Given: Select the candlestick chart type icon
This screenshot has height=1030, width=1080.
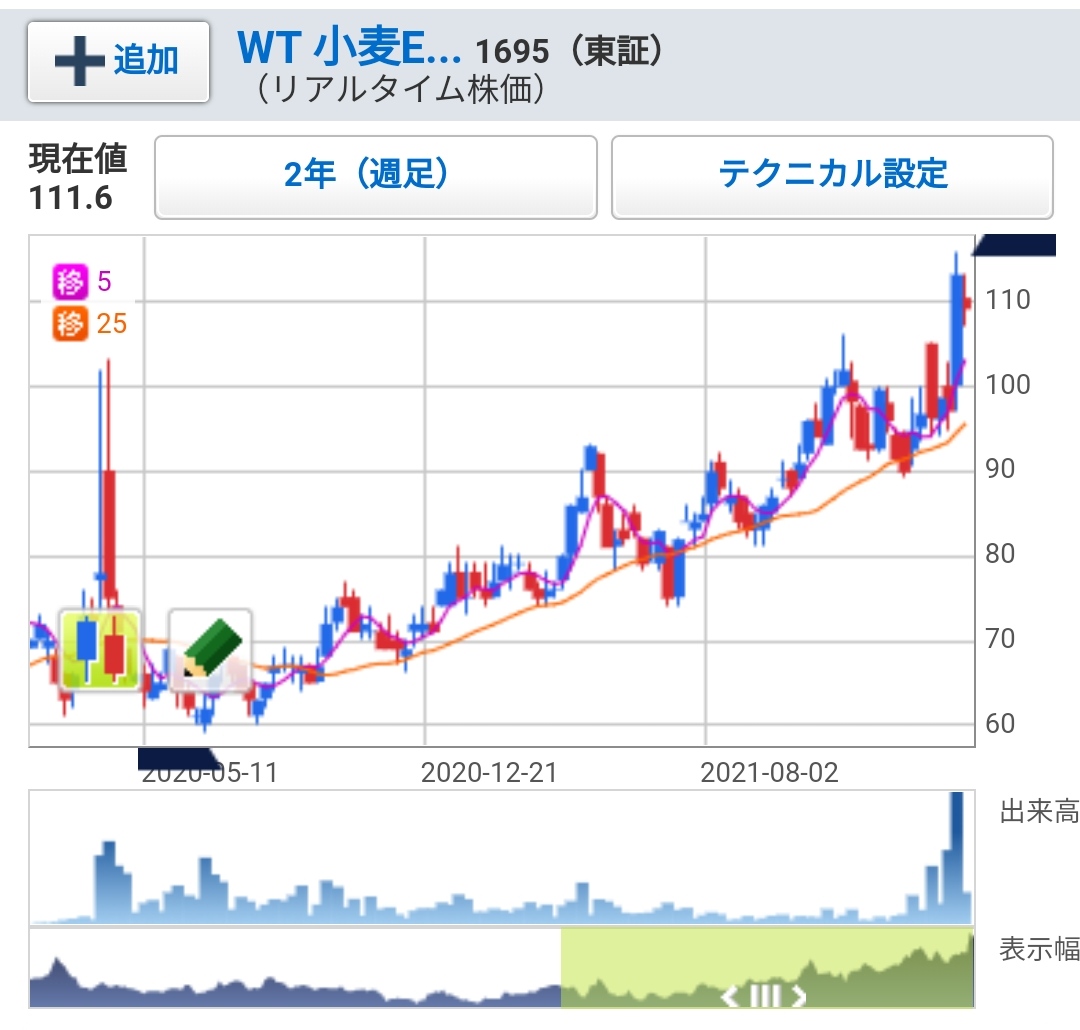Looking at the screenshot, I should 100,649.
